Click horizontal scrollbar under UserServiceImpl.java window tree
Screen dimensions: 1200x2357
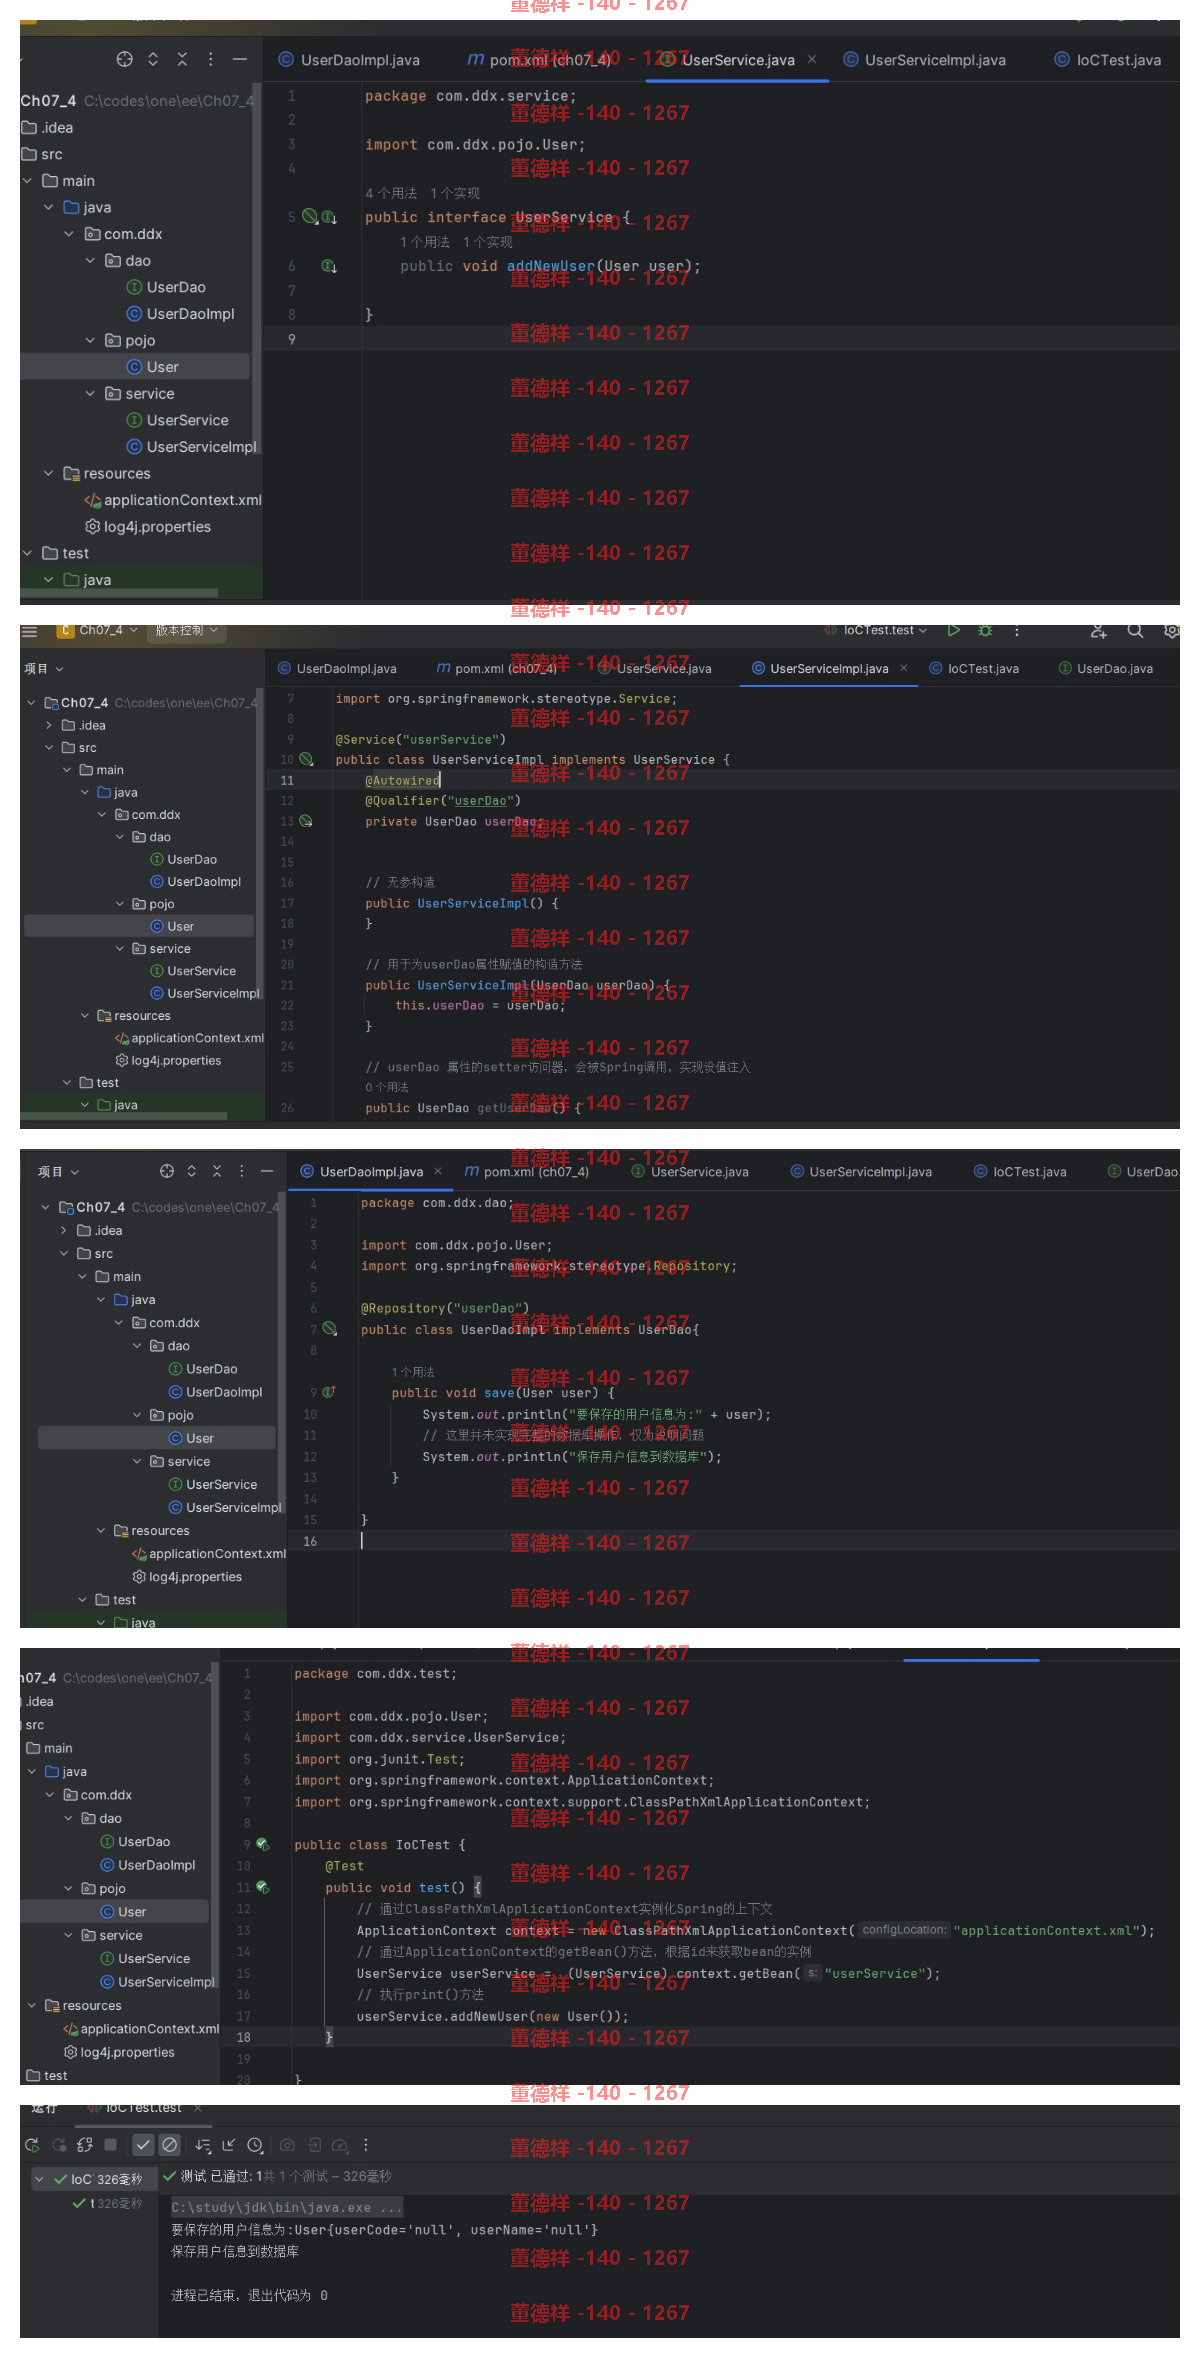point(123,1115)
